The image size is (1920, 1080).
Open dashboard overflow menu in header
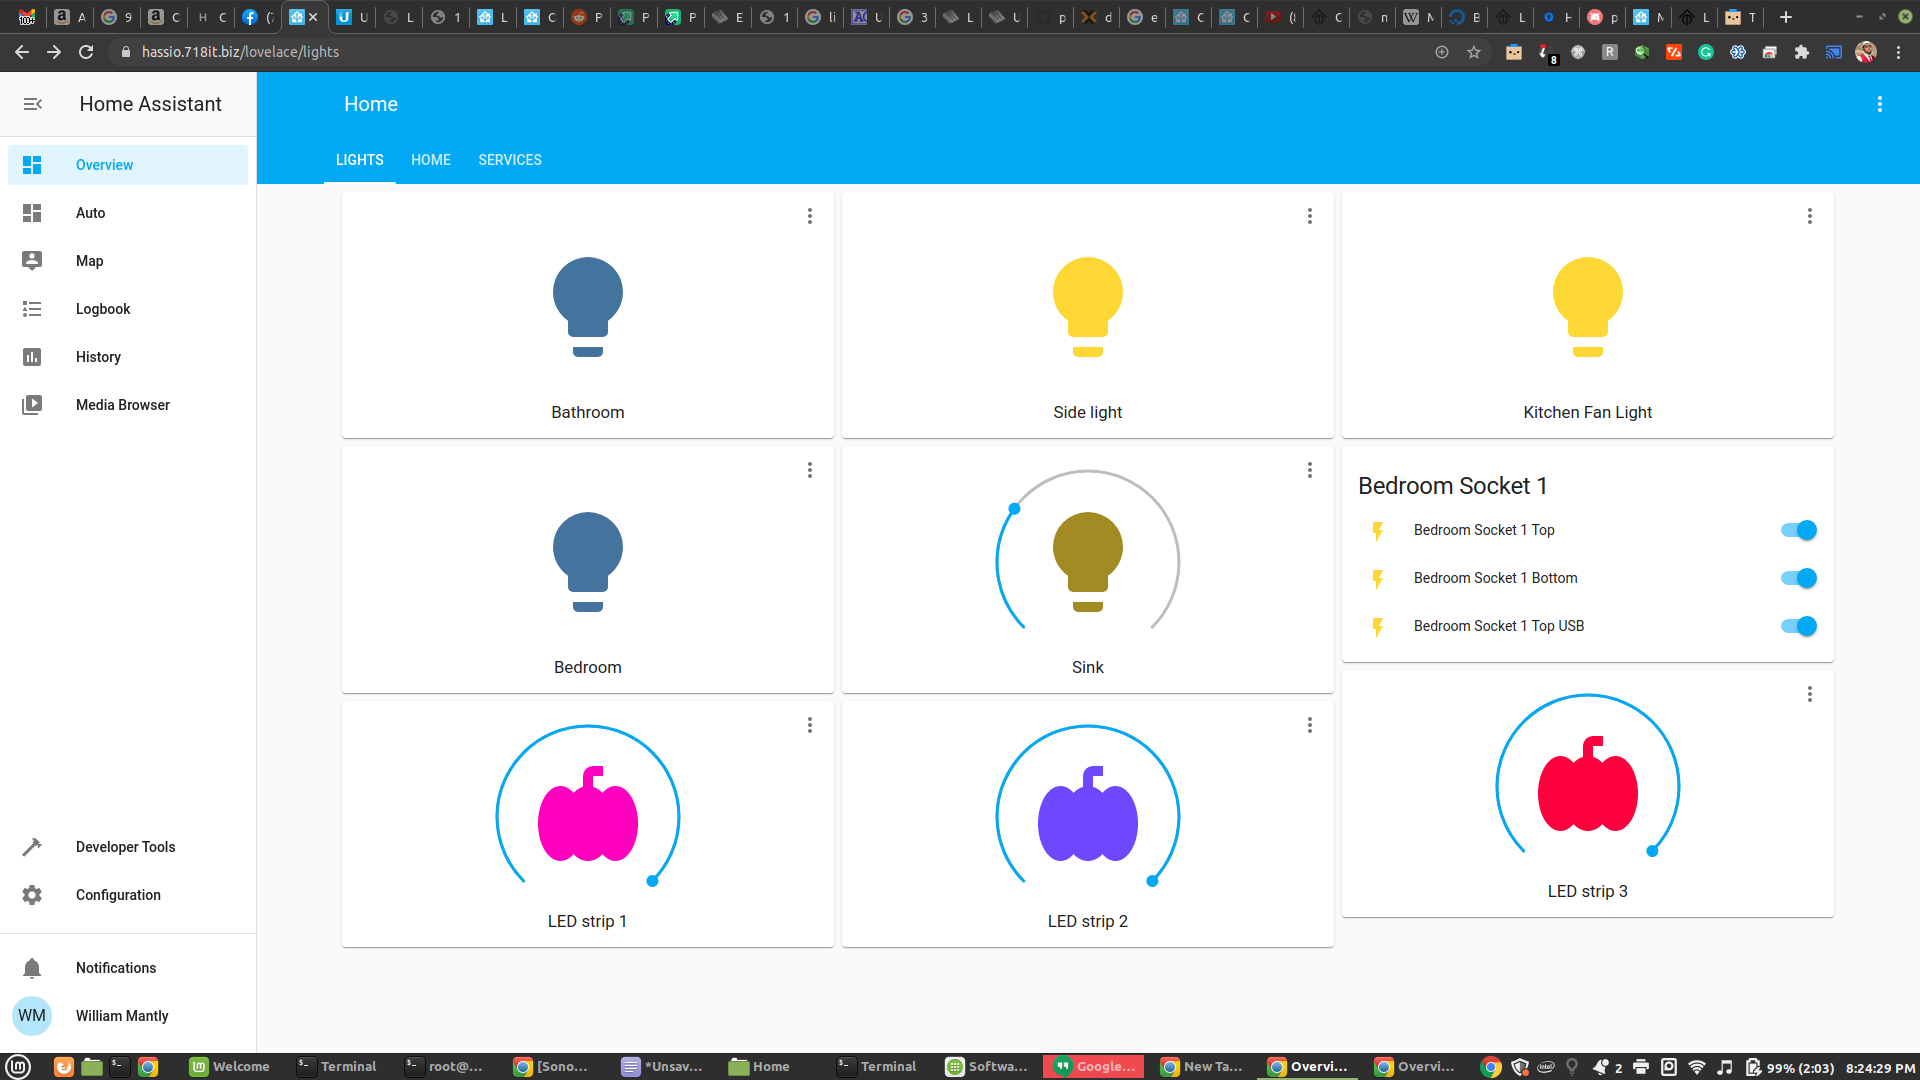click(x=1879, y=104)
